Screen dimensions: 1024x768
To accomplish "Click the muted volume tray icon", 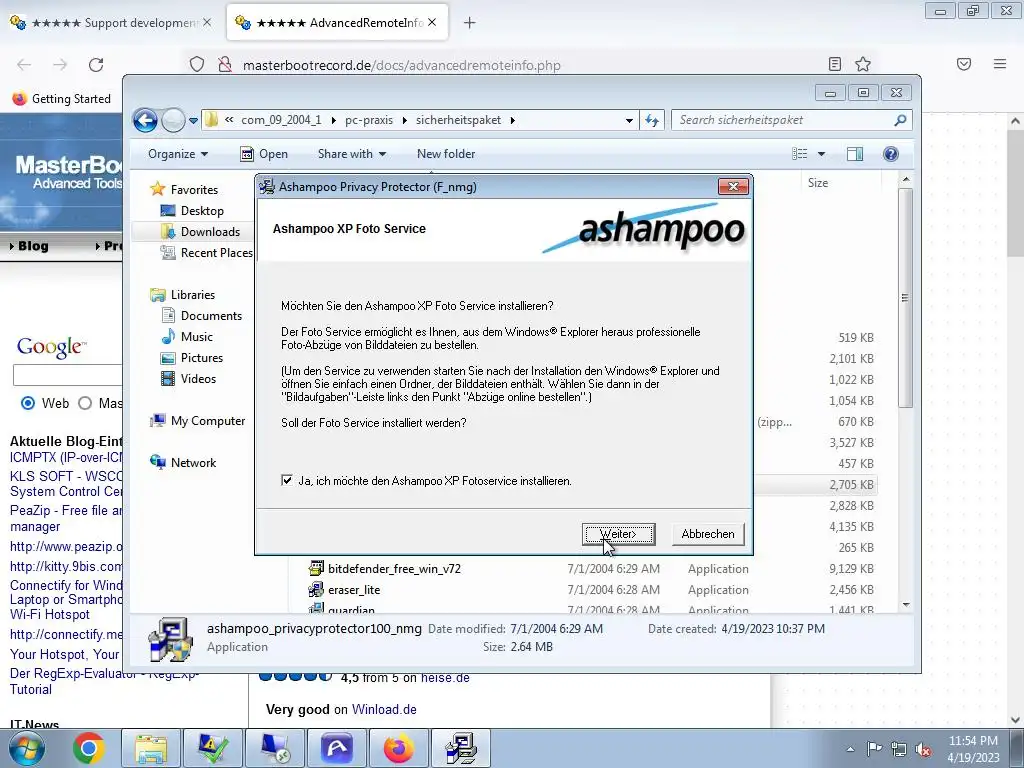I will (923, 749).
